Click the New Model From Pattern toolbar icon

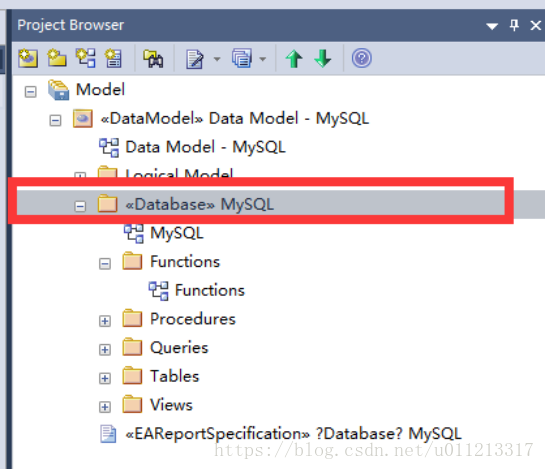click(28, 58)
